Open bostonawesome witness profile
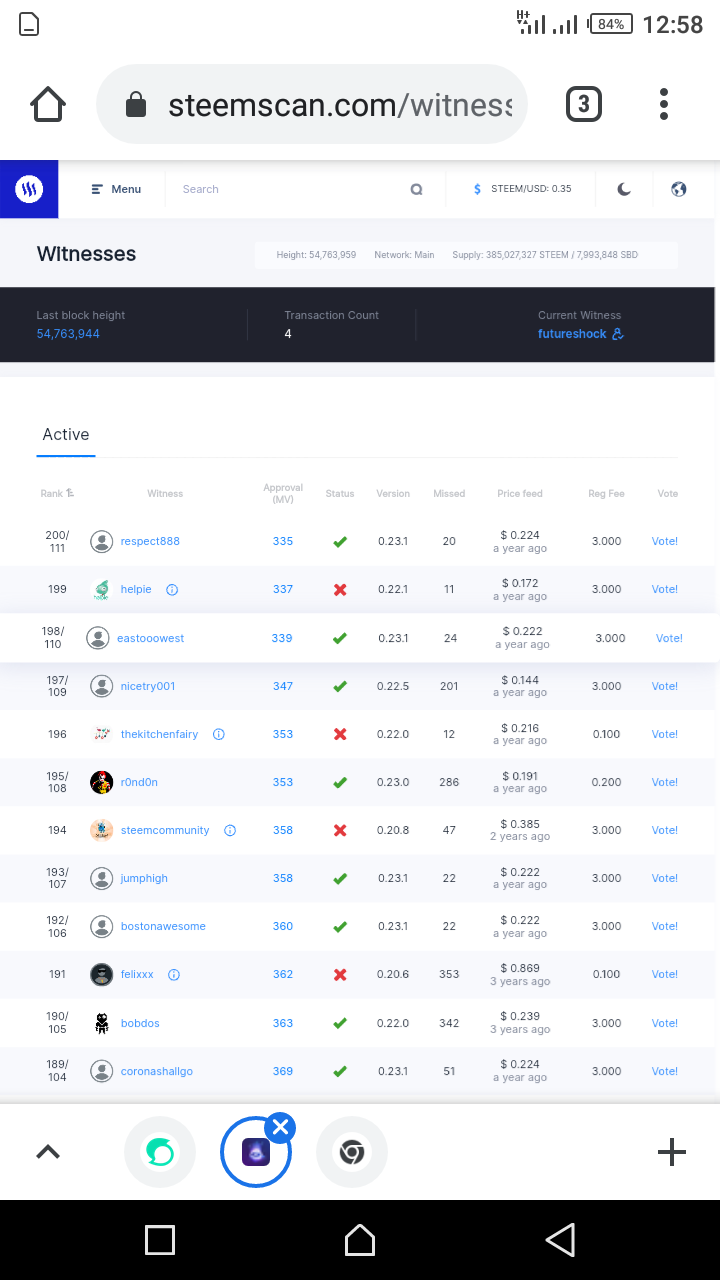 click(x=163, y=926)
